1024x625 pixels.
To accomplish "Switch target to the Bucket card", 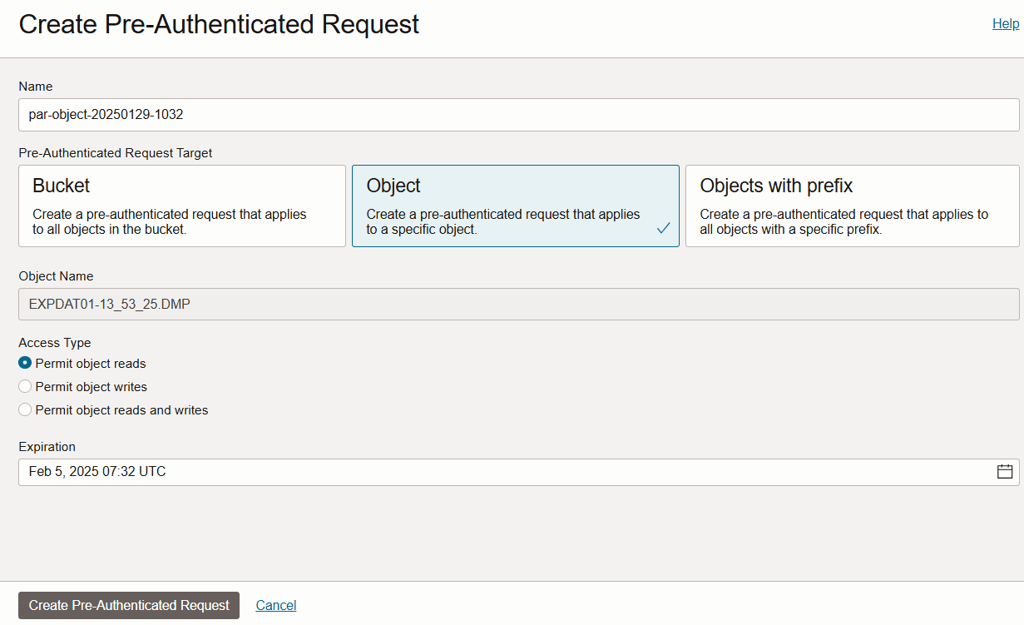I will [x=182, y=206].
